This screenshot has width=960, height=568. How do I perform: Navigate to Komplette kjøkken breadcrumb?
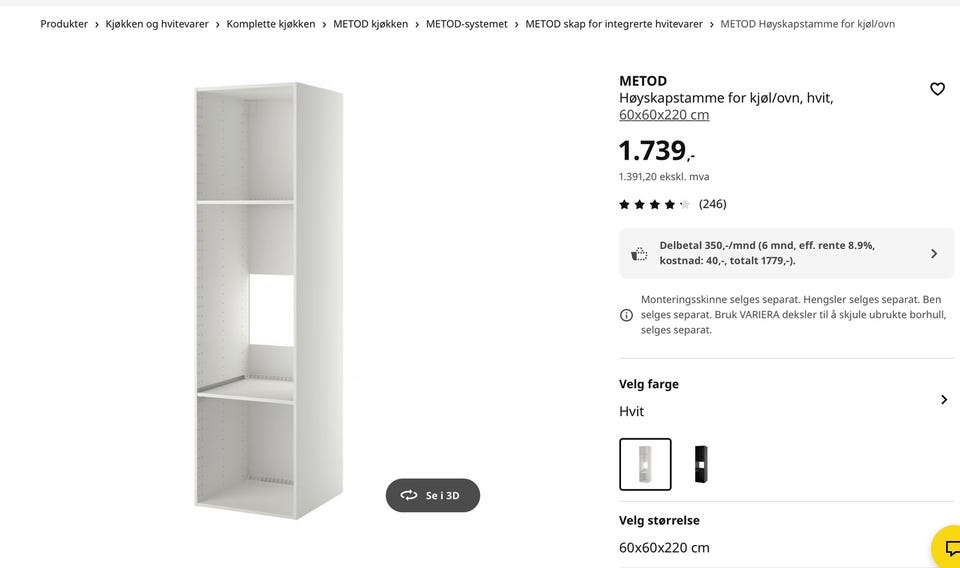(271, 24)
